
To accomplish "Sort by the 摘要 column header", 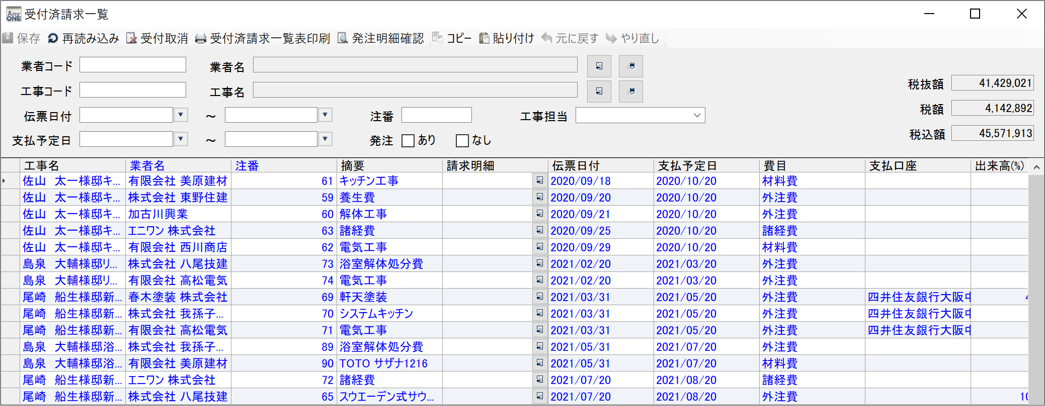I will coord(389,165).
